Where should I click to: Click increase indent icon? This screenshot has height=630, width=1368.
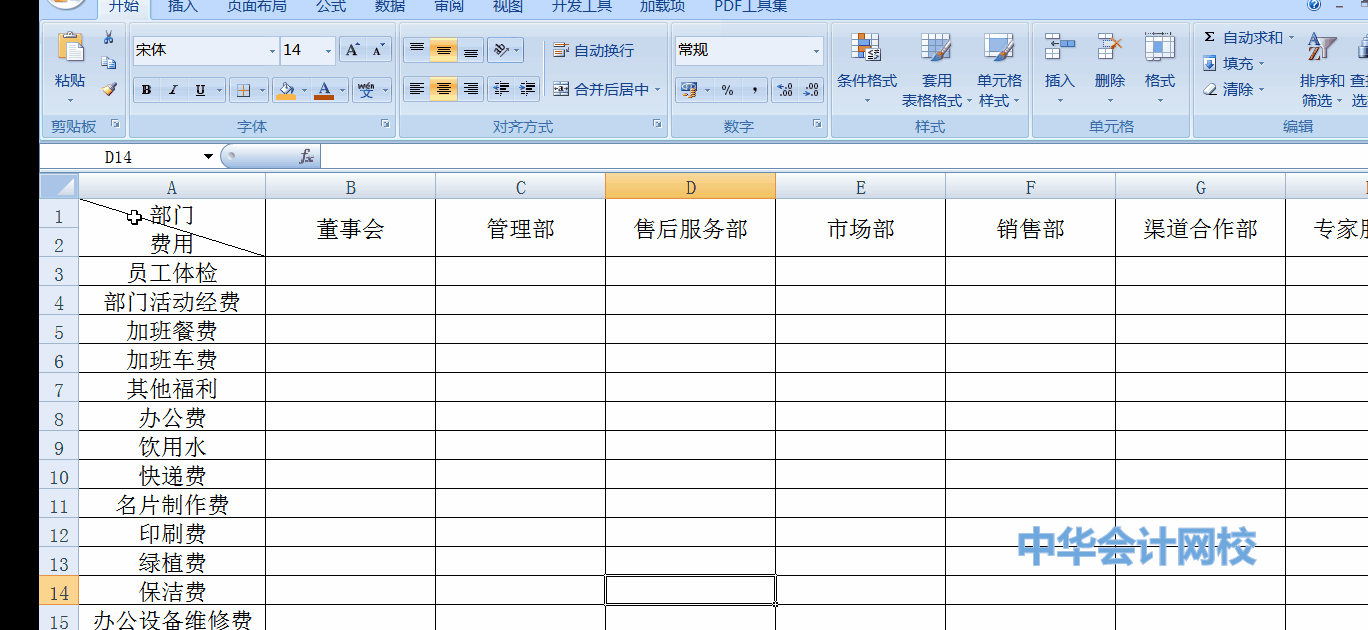528,89
